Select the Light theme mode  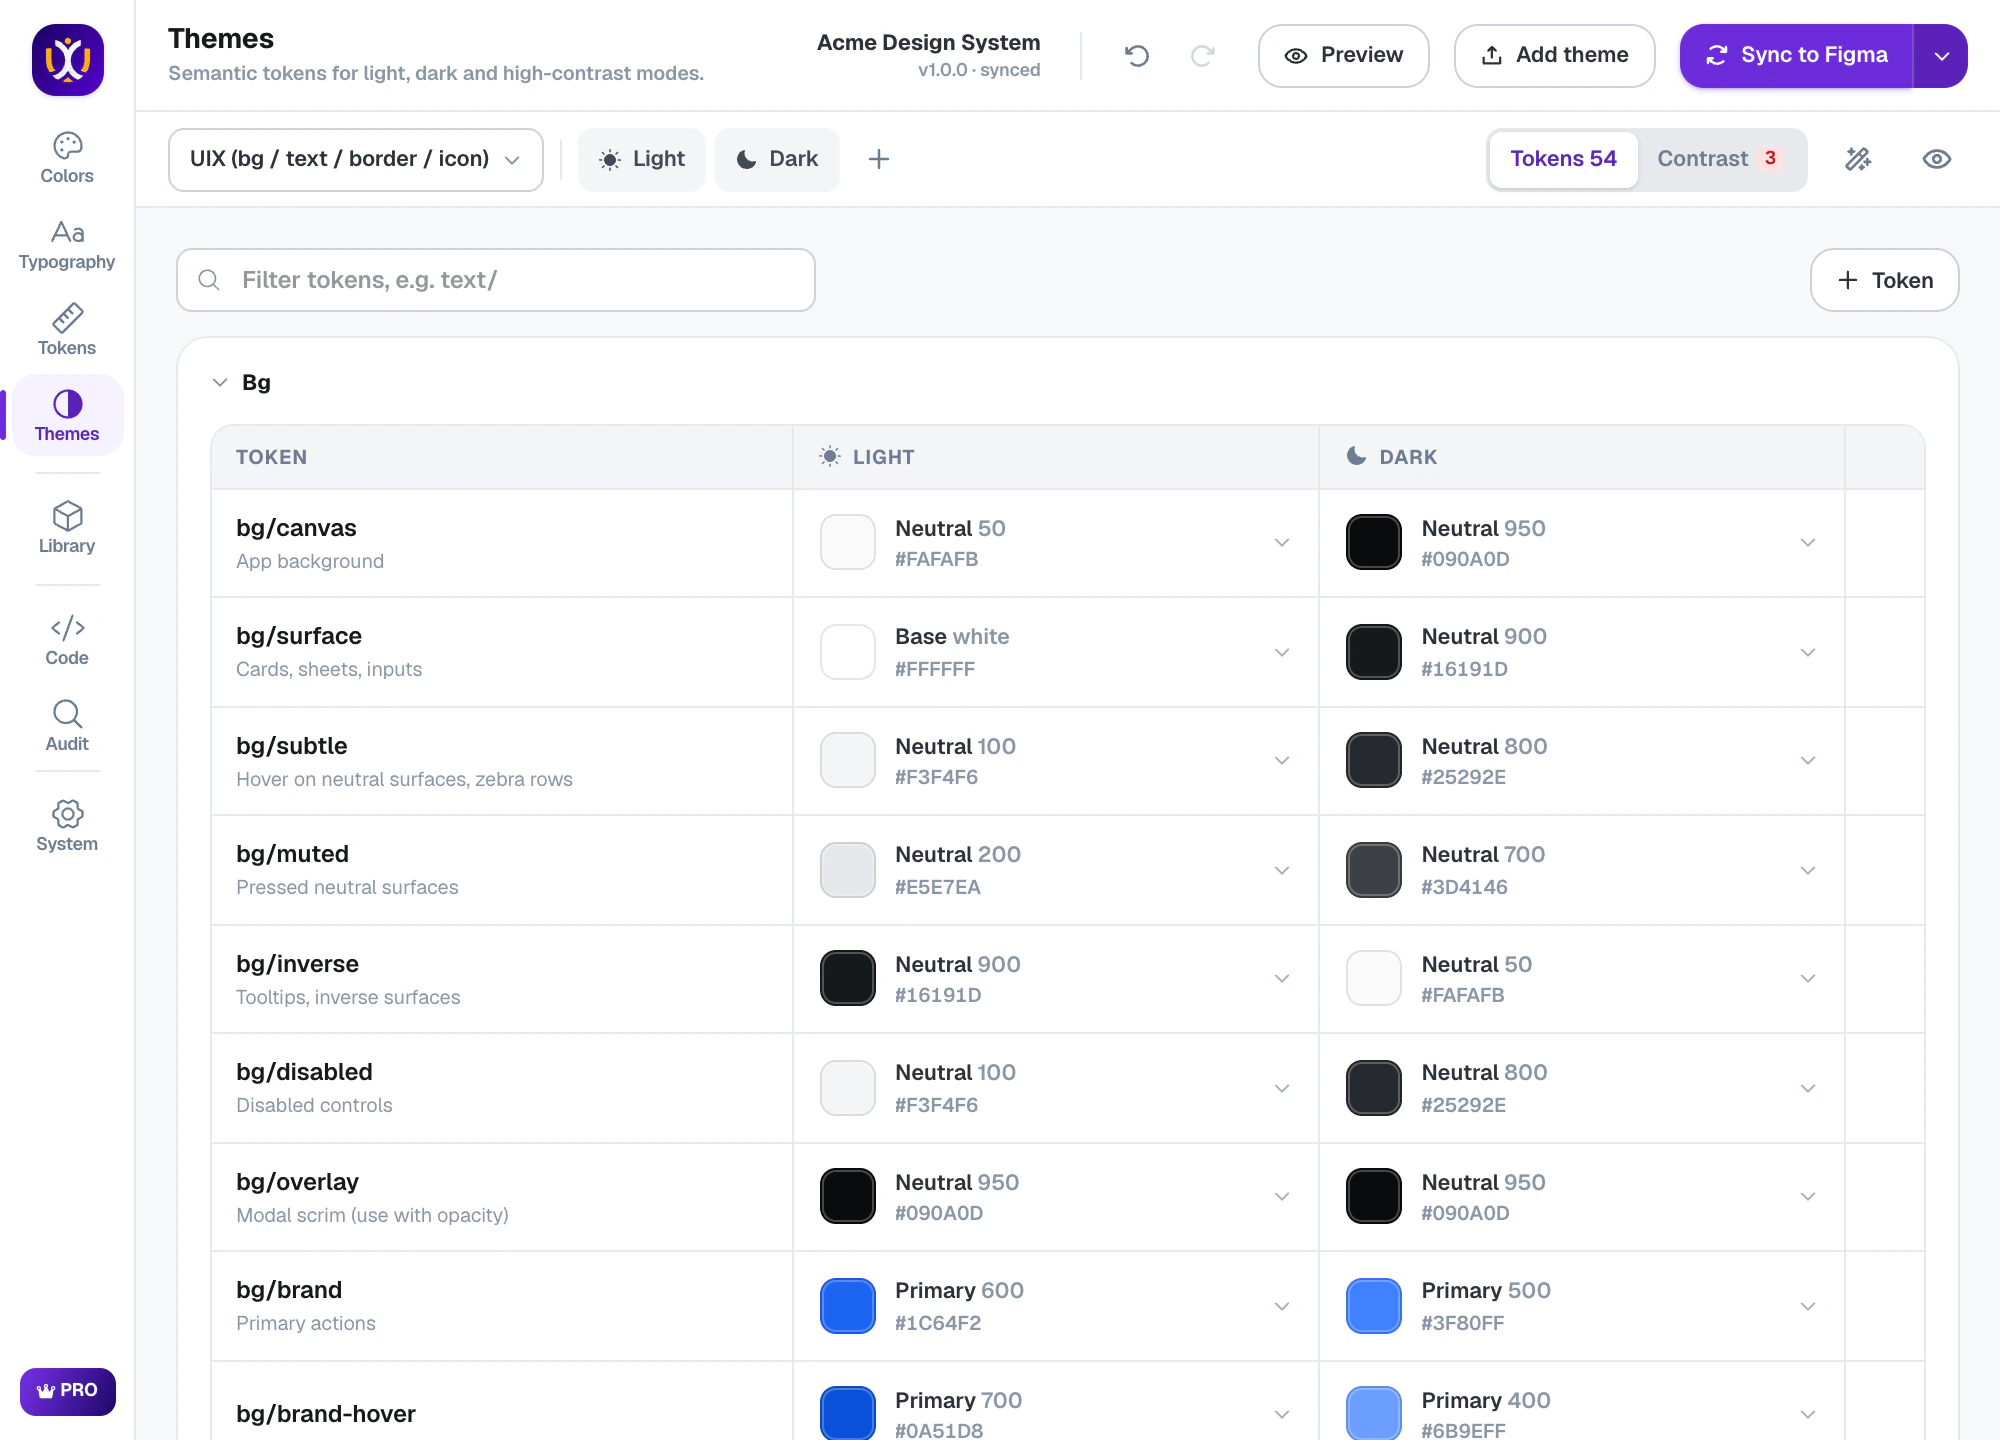[642, 159]
